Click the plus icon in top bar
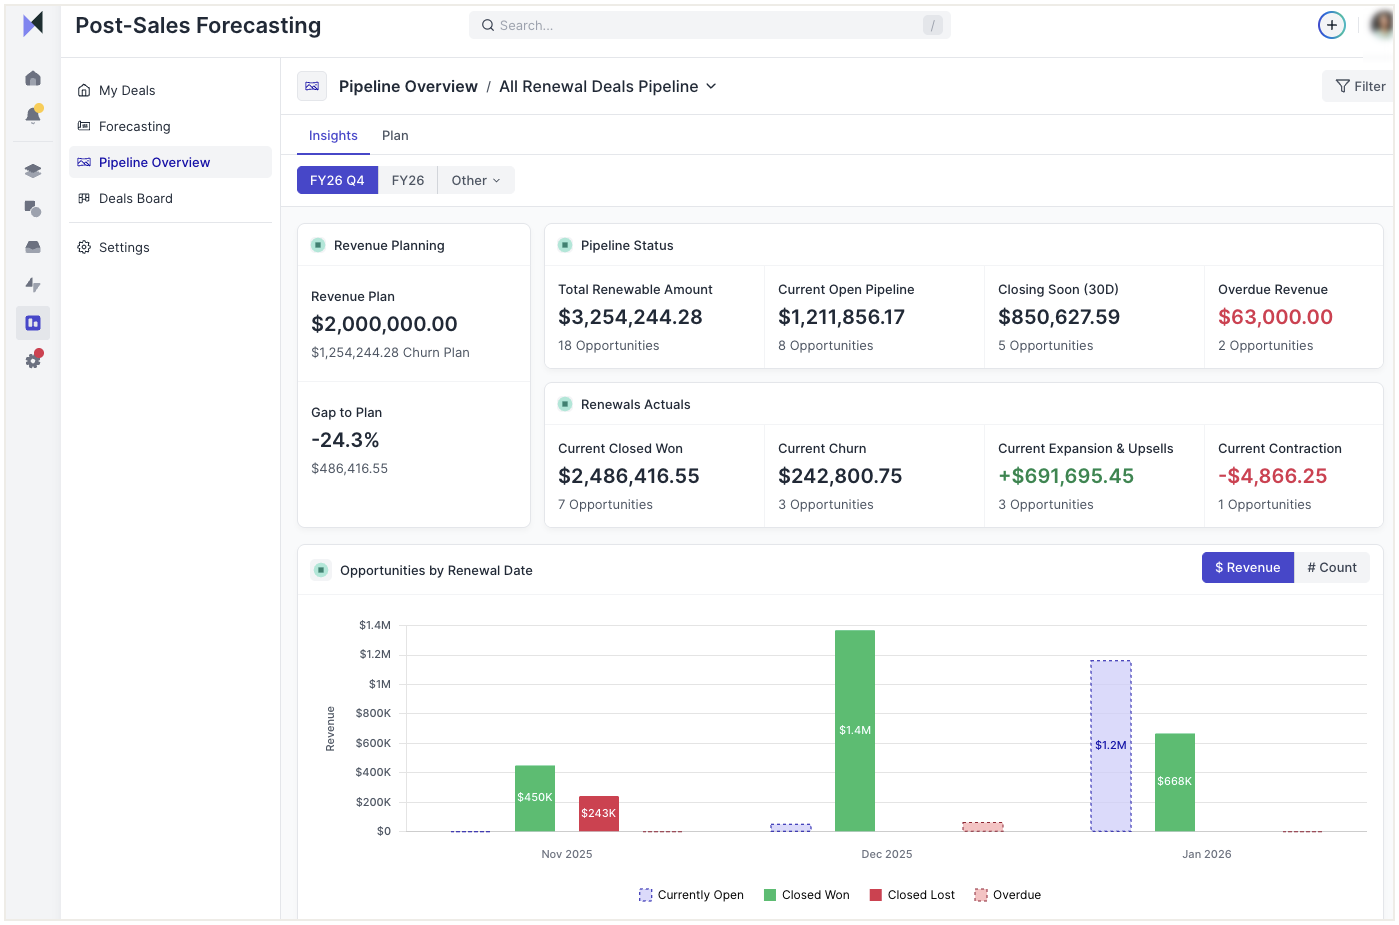This screenshot has width=1399, height=925. coord(1331,25)
